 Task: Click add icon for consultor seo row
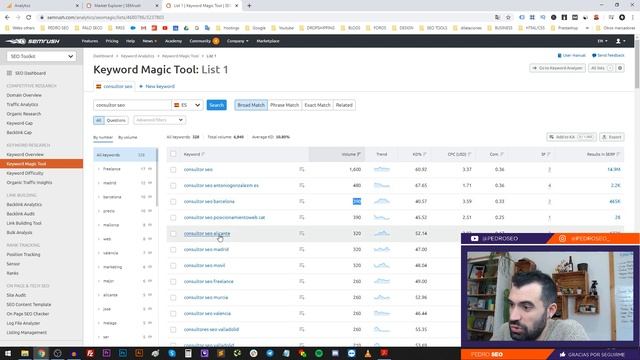pyautogui.click(x=302, y=169)
